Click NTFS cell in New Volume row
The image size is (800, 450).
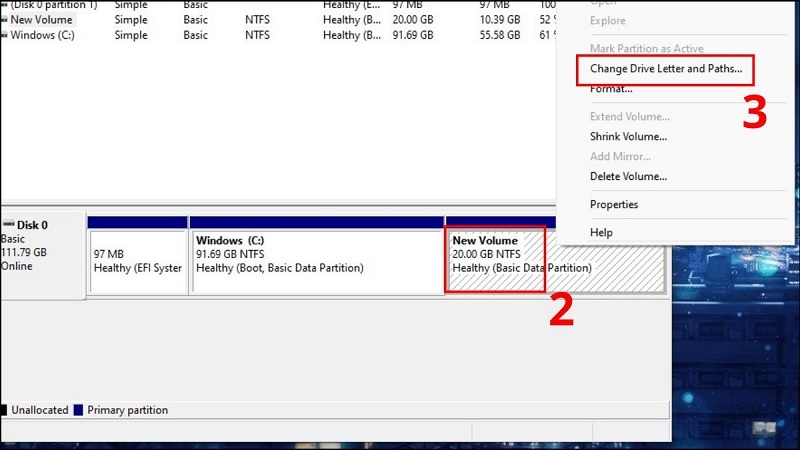(257, 20)
